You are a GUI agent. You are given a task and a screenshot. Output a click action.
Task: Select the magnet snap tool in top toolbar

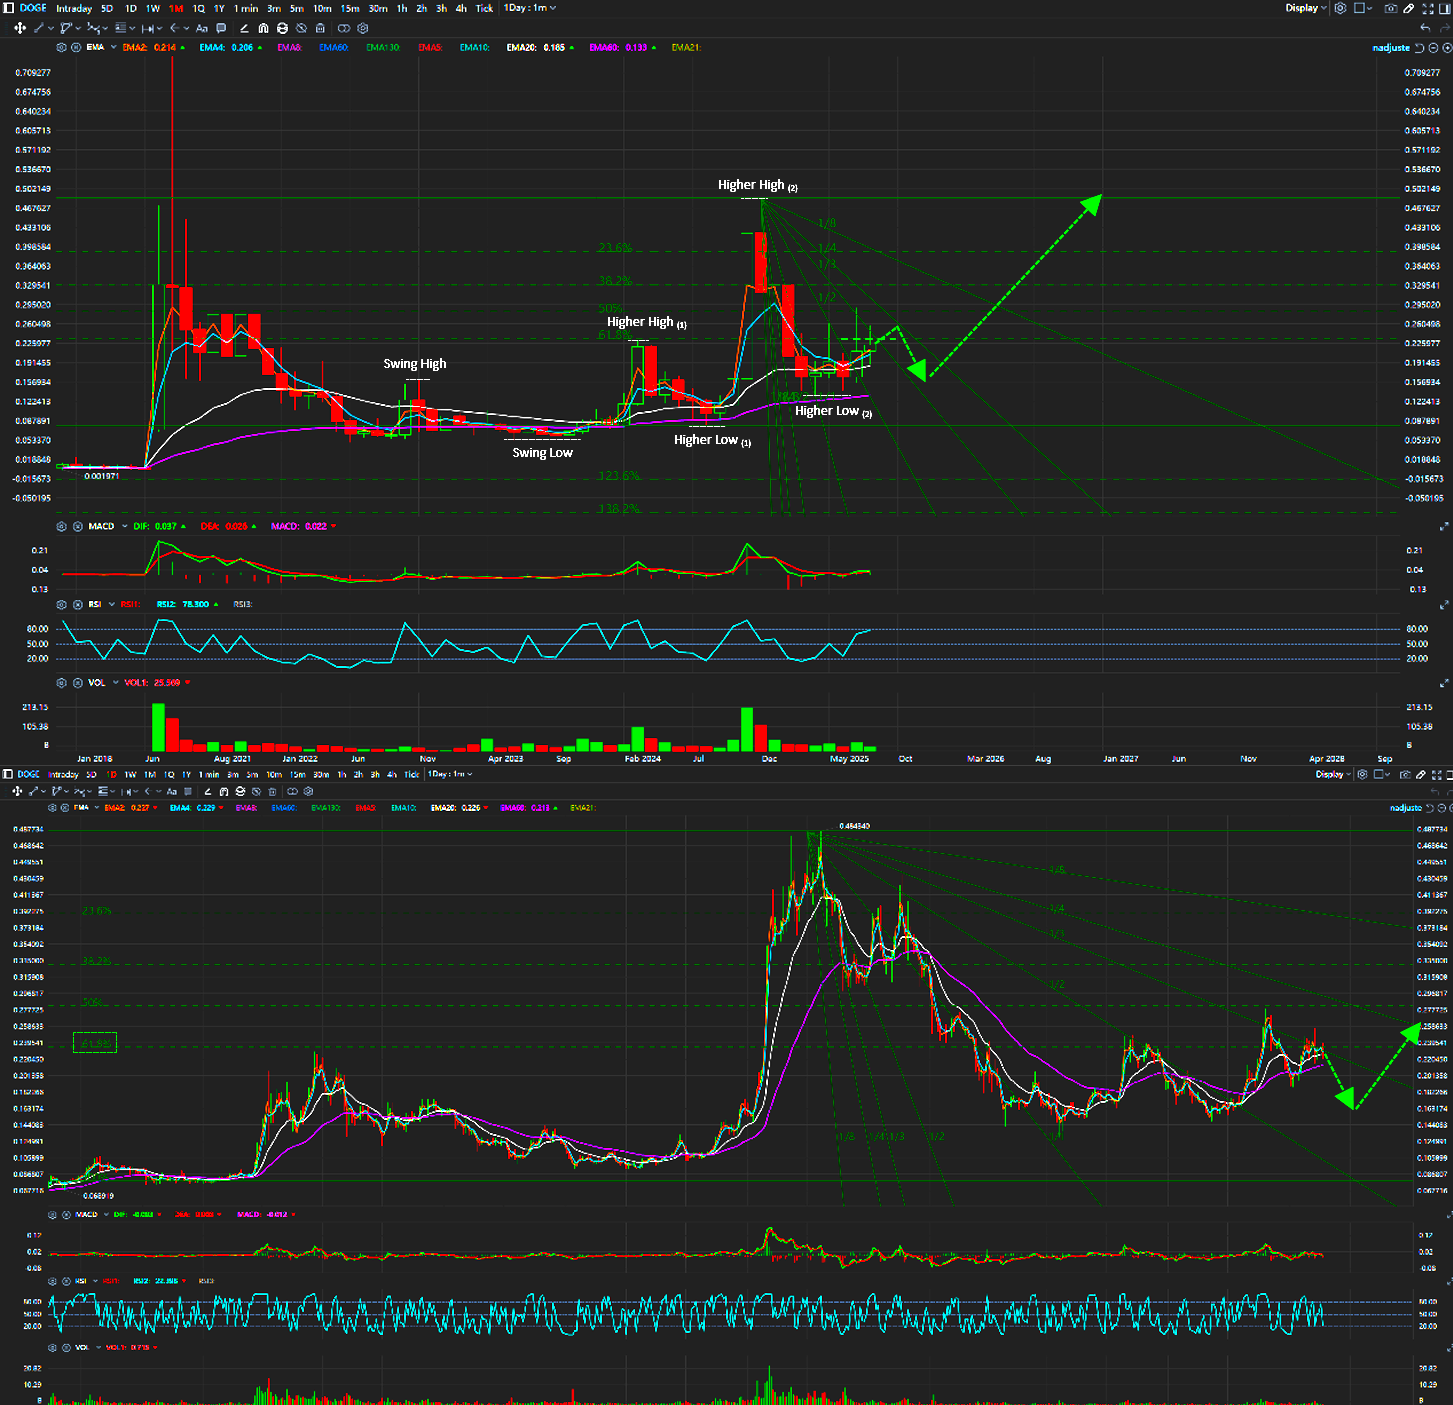tap(263, 28)
